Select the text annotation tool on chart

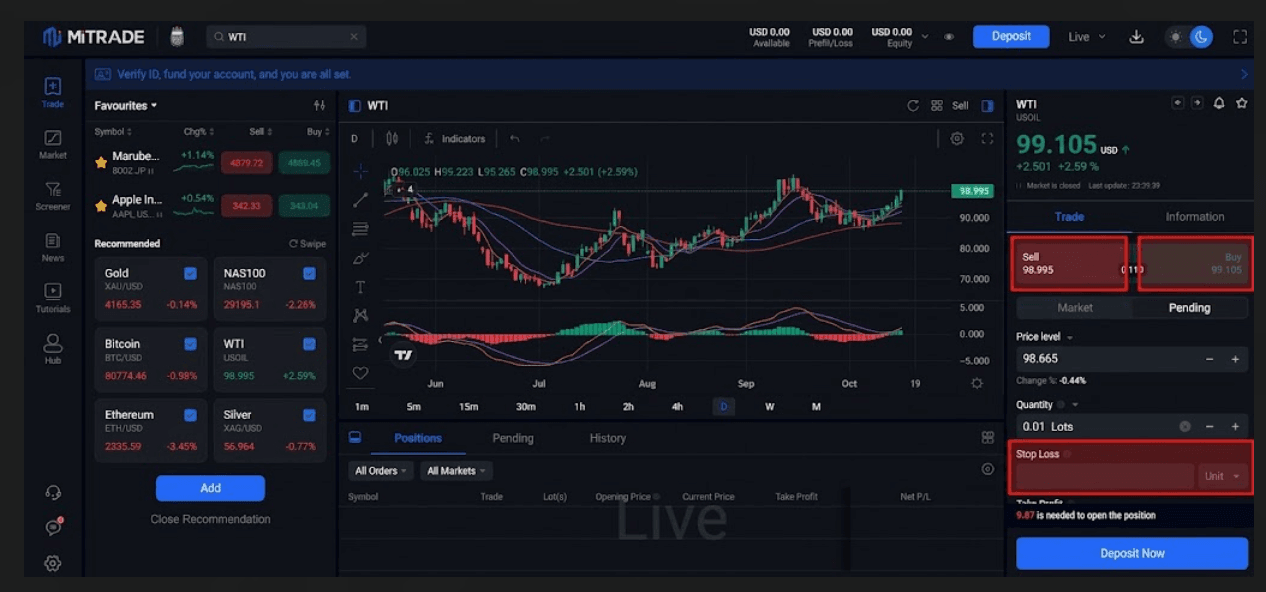click(x=360, y=287)
